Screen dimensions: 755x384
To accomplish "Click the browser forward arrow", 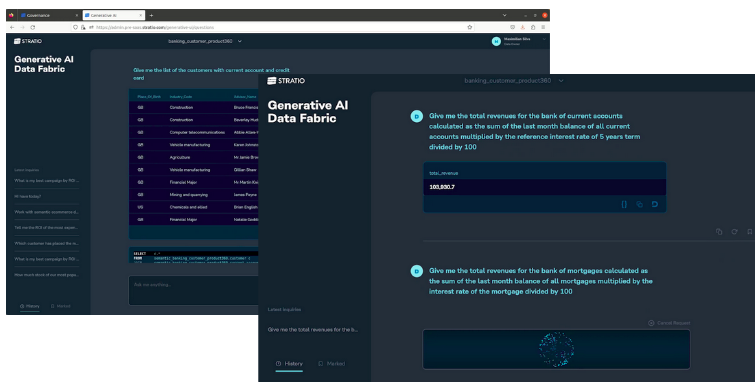I will click(x=22, y=27).
